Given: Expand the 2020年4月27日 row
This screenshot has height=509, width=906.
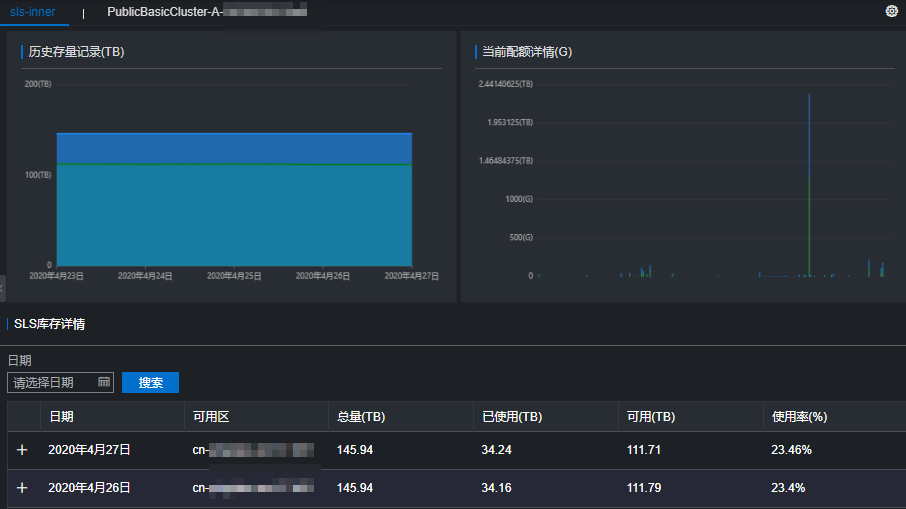Looking at the screenshot, I should pos(22,450).
